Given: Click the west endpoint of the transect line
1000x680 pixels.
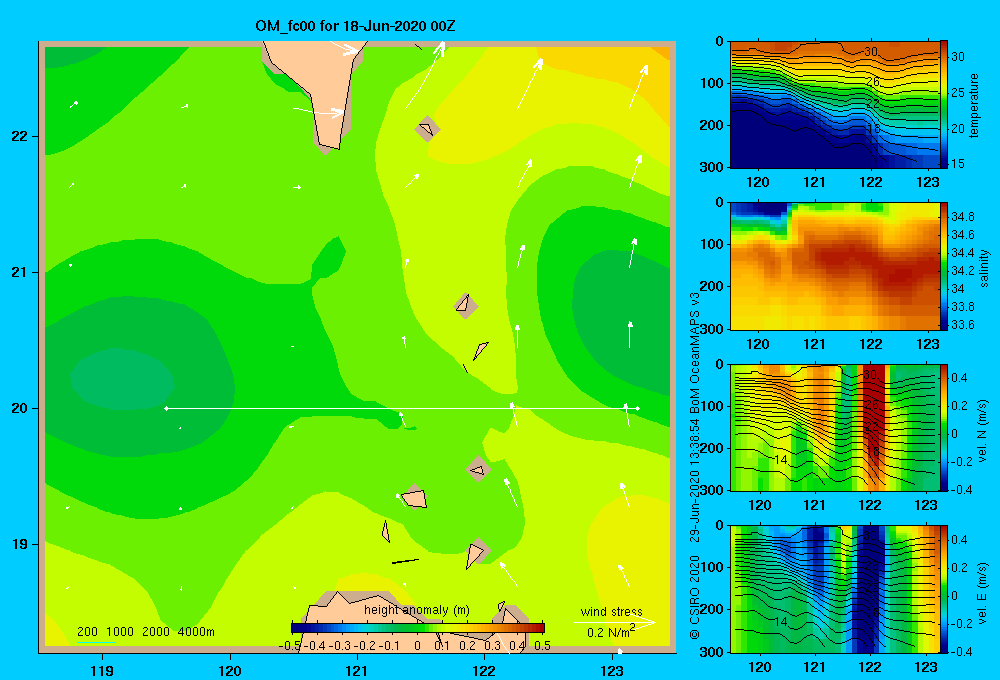Looking at the screenshot, I should (166, 408).
